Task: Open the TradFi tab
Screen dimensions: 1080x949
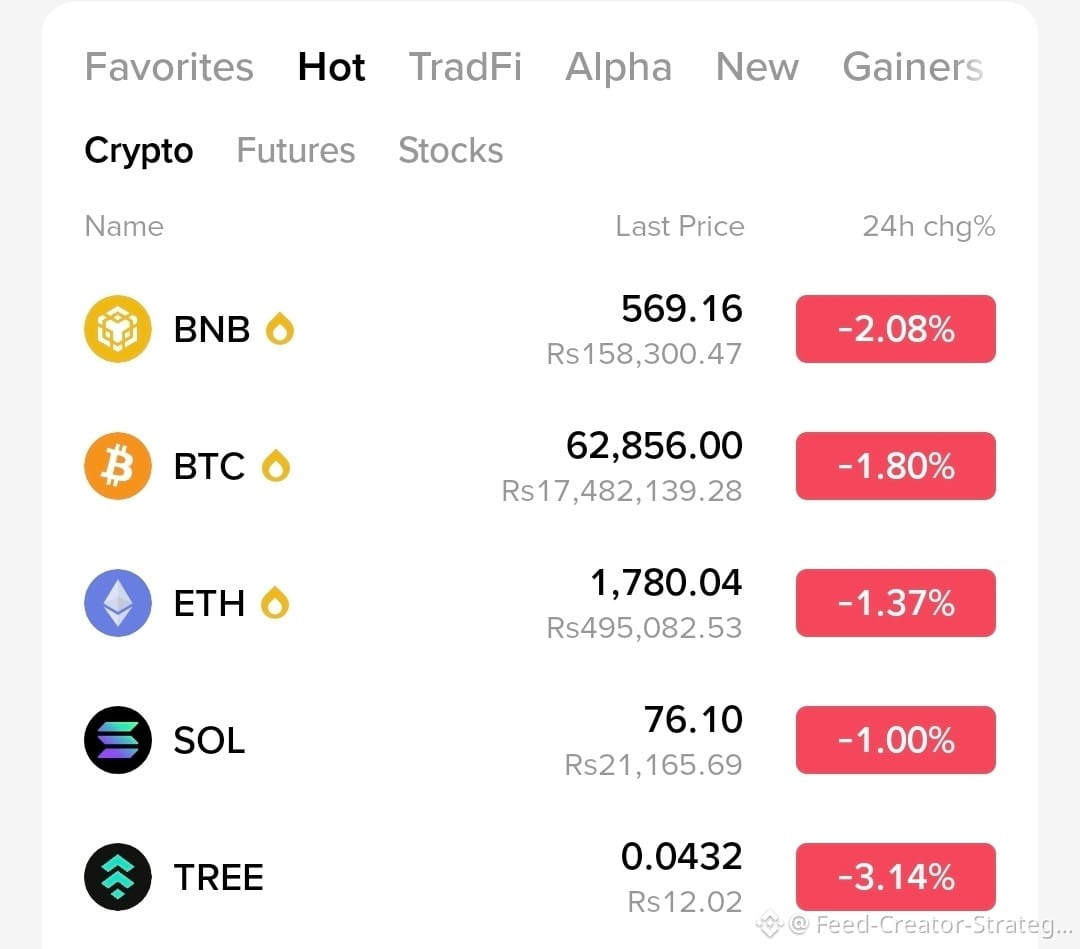Action: pos(465,67)
